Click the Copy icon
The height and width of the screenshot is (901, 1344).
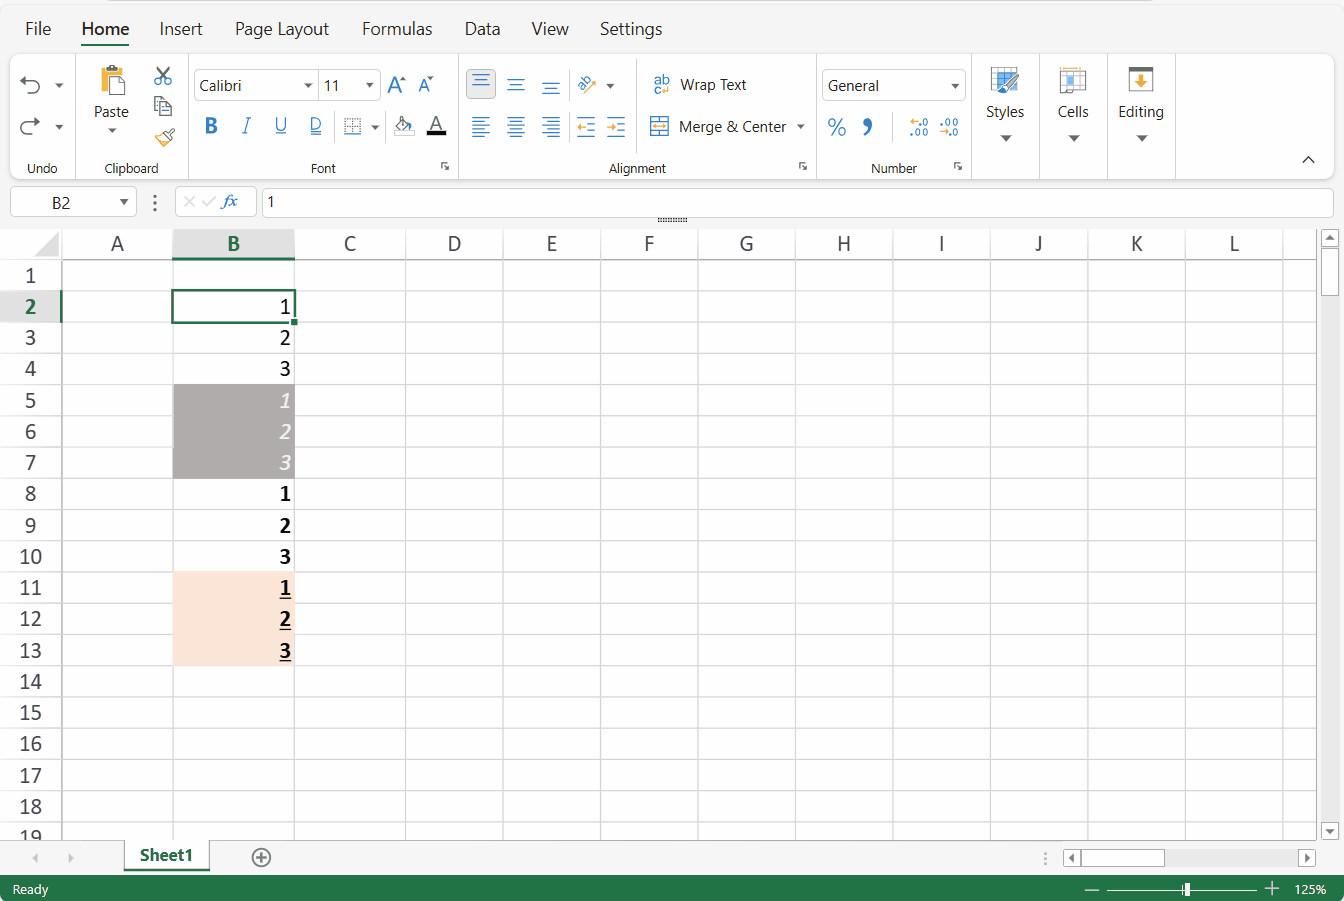(x=163, y=106)
